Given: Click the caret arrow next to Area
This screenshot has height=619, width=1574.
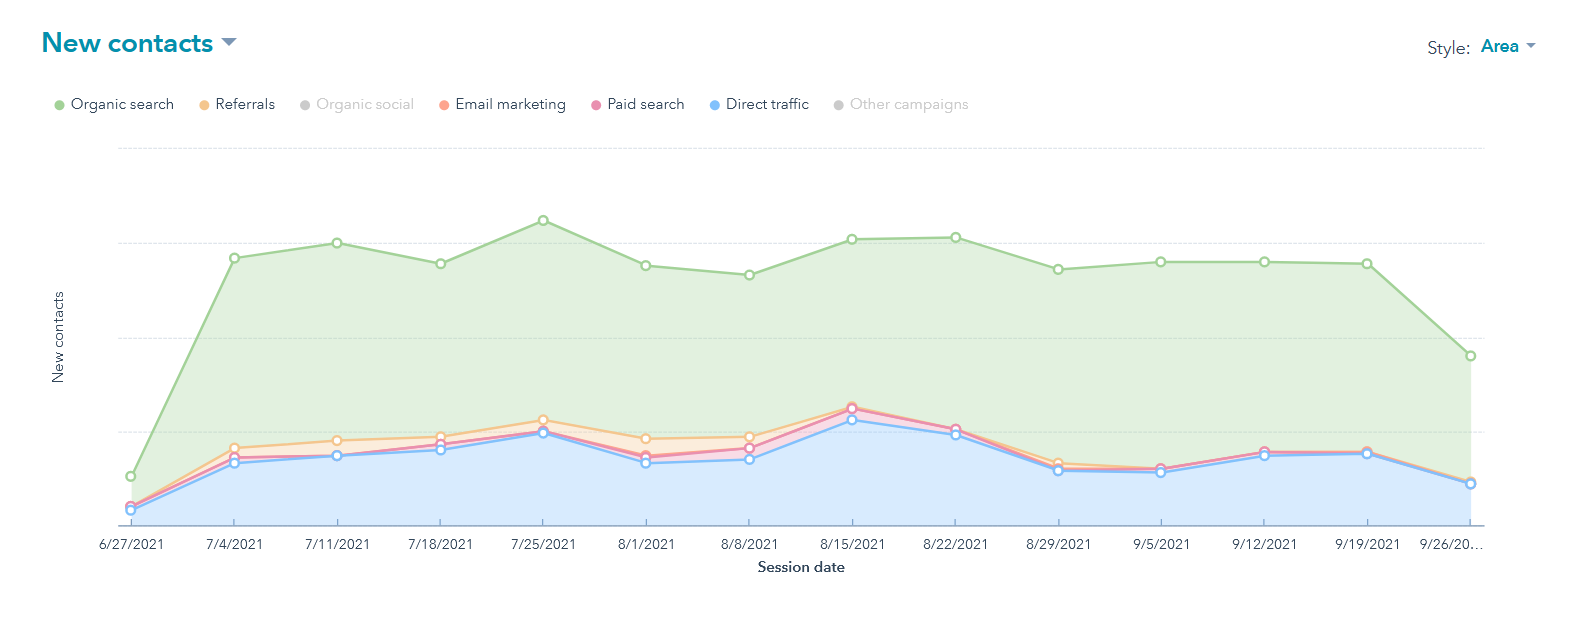Looking at the screenshot, I should pos(1531,46).
